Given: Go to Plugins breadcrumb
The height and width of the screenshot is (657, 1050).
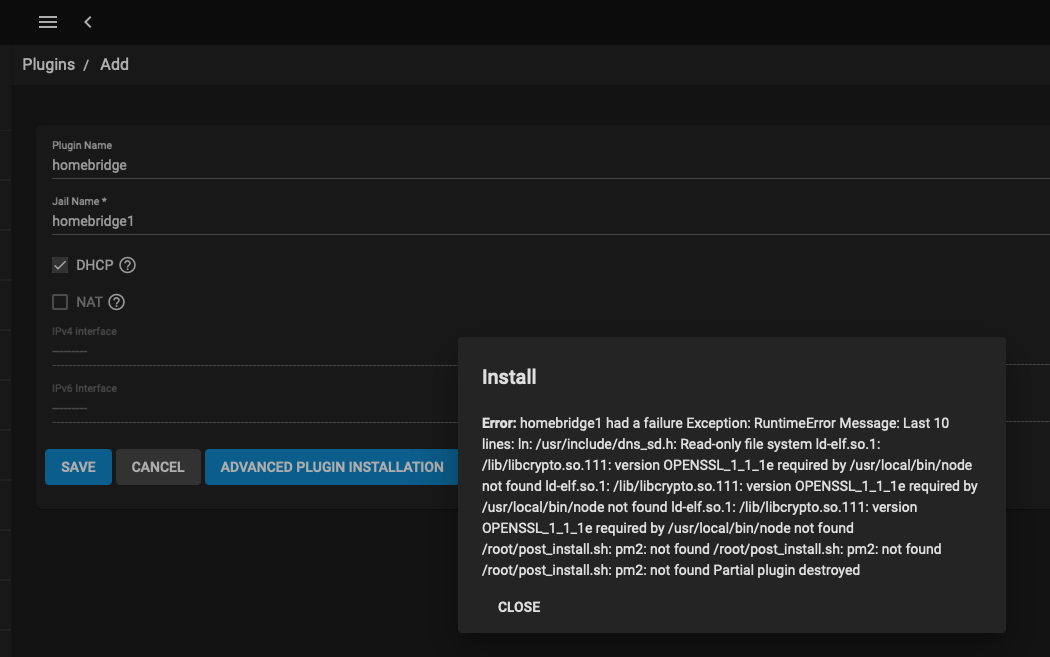Looking at the screenshot, I should (x=49, y=64).
